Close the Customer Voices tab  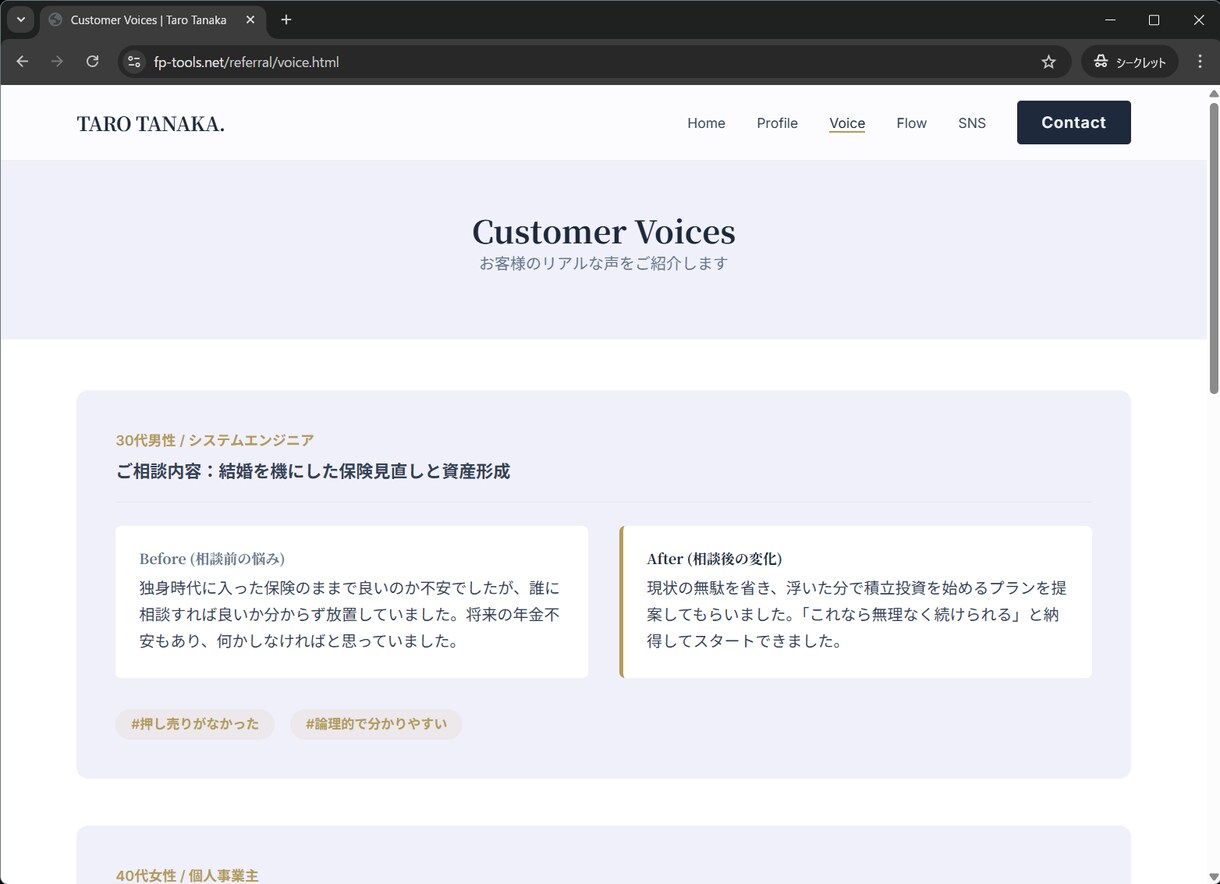coord(250,20)
